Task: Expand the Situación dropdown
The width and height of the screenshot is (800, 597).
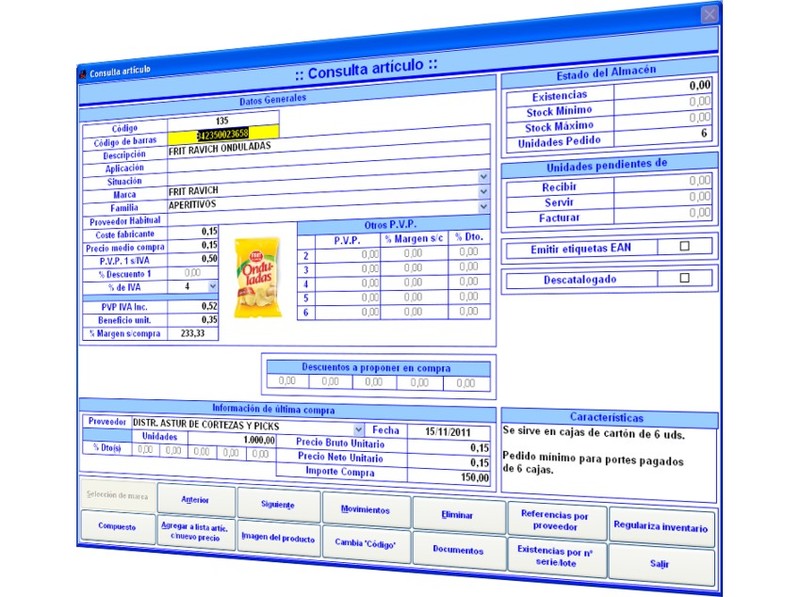Action: point(483,177)
